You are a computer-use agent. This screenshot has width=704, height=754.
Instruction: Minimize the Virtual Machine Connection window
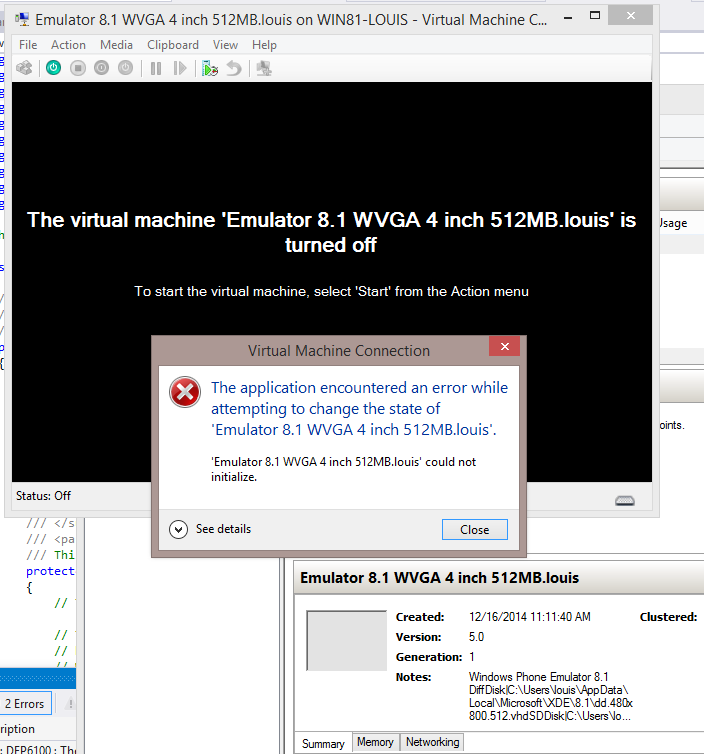tap(568, 18)
